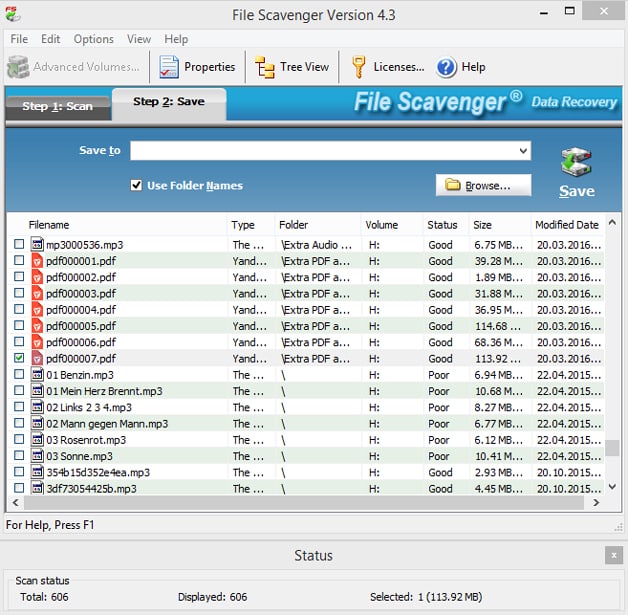Open the Options menu
This screenshot has height=615, width=628.
pos(94,39)
